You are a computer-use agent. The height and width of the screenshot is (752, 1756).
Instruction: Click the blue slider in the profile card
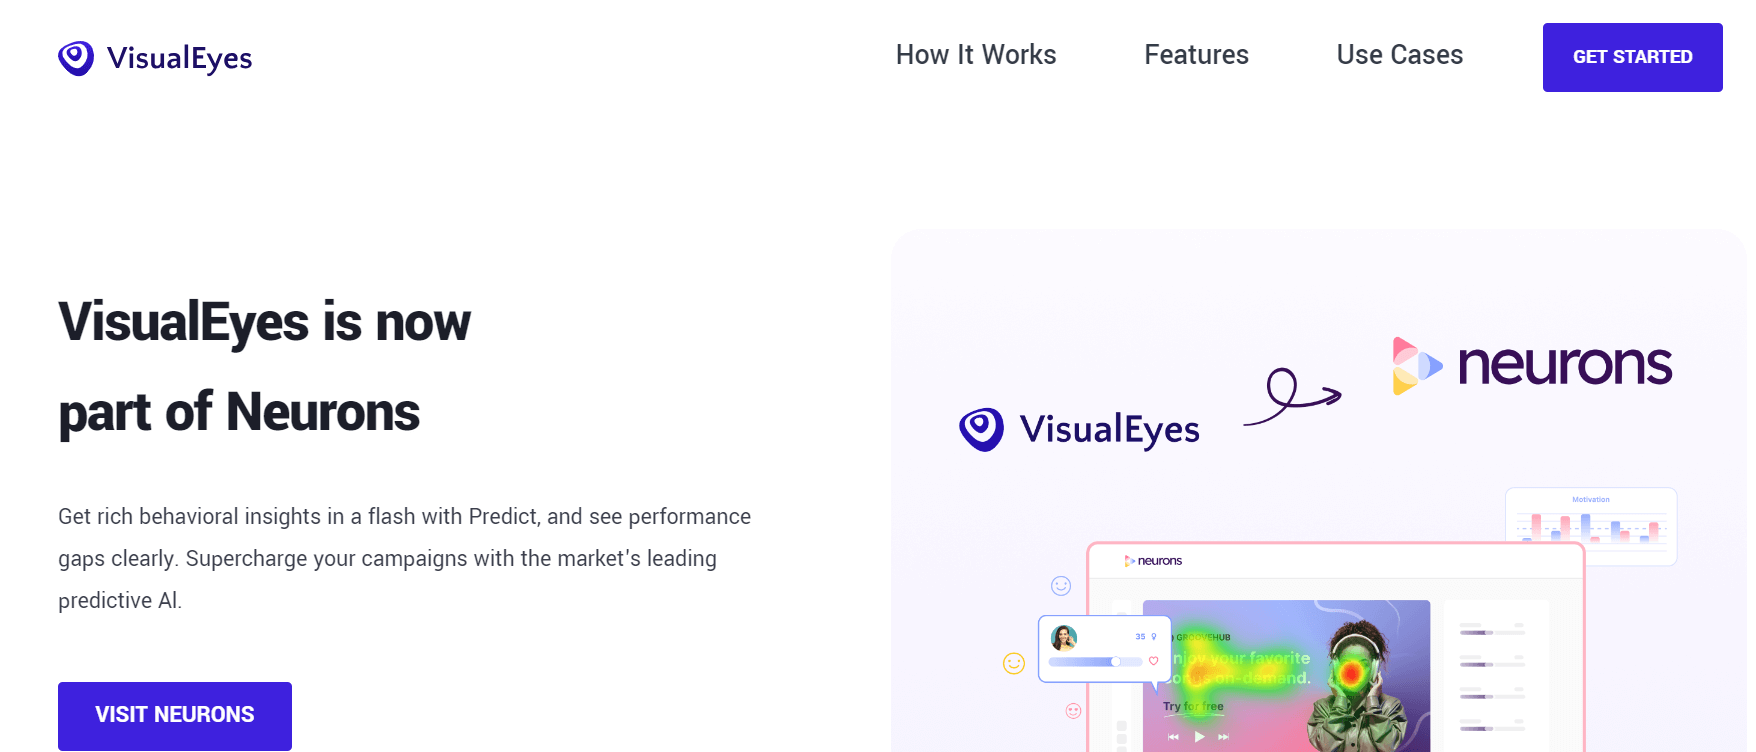tap(1094, 662)
